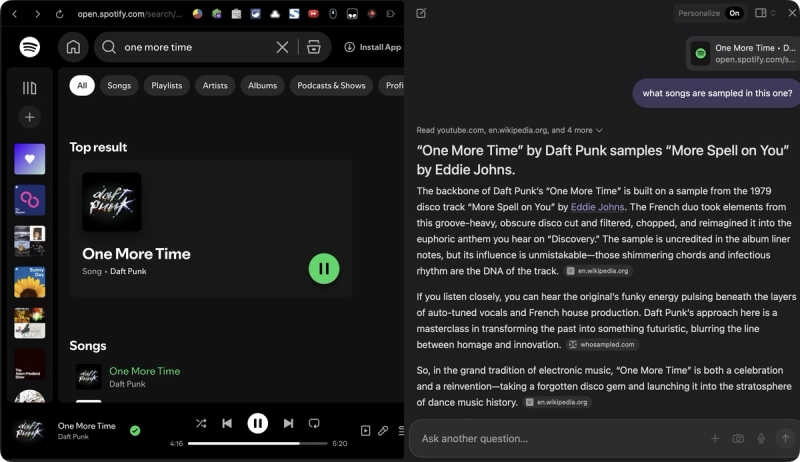The image size is (800, 462).
Task: Open the purple infinity-loop playlist thumbnail
Action: pos(30,200)
